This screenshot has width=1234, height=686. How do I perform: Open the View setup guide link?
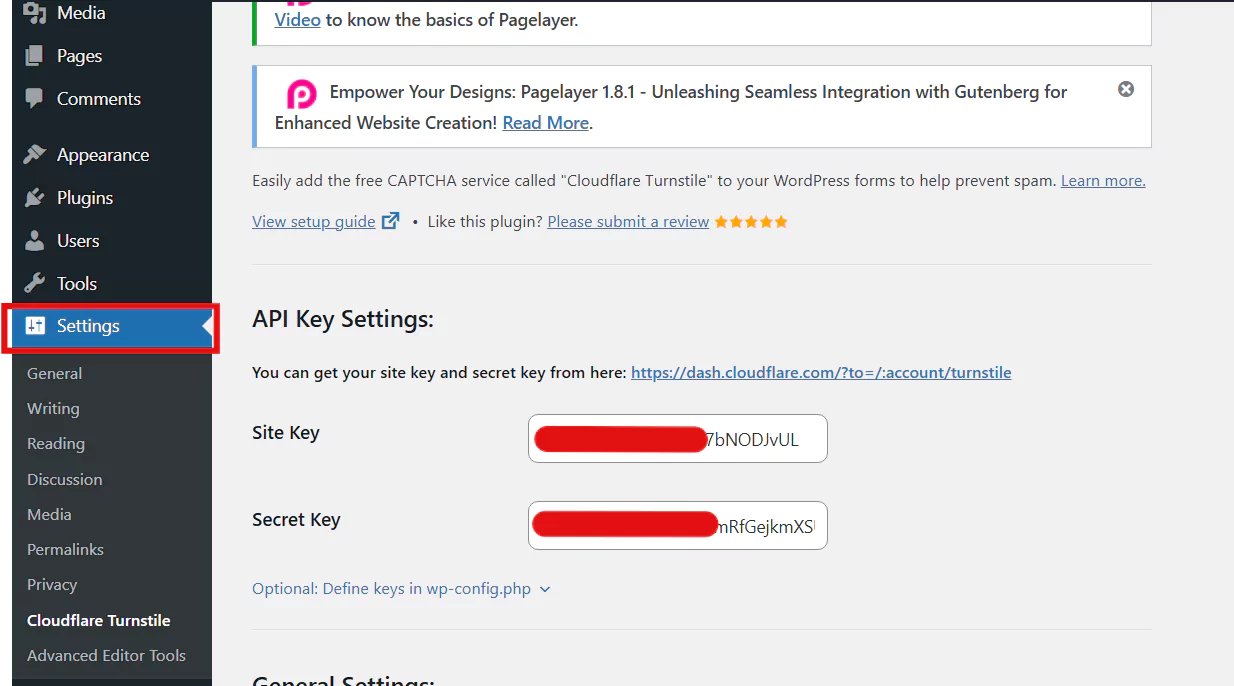[314, 222]
